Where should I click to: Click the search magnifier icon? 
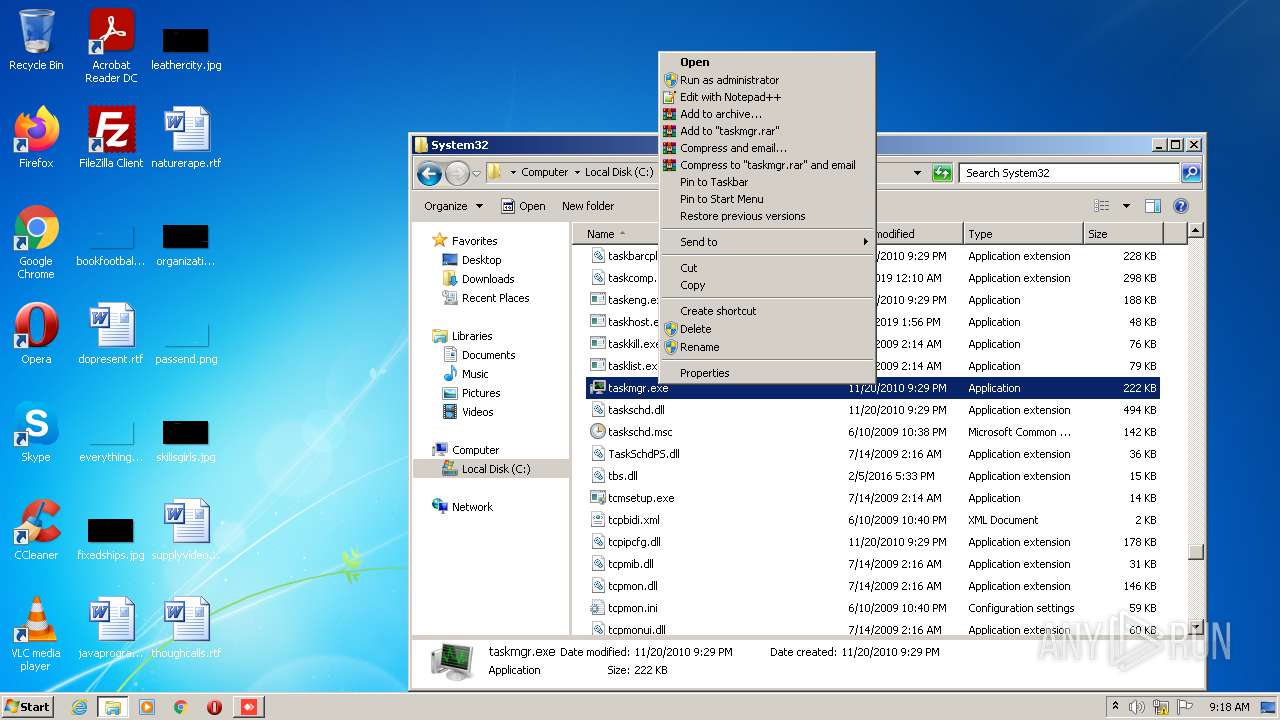1190,173
